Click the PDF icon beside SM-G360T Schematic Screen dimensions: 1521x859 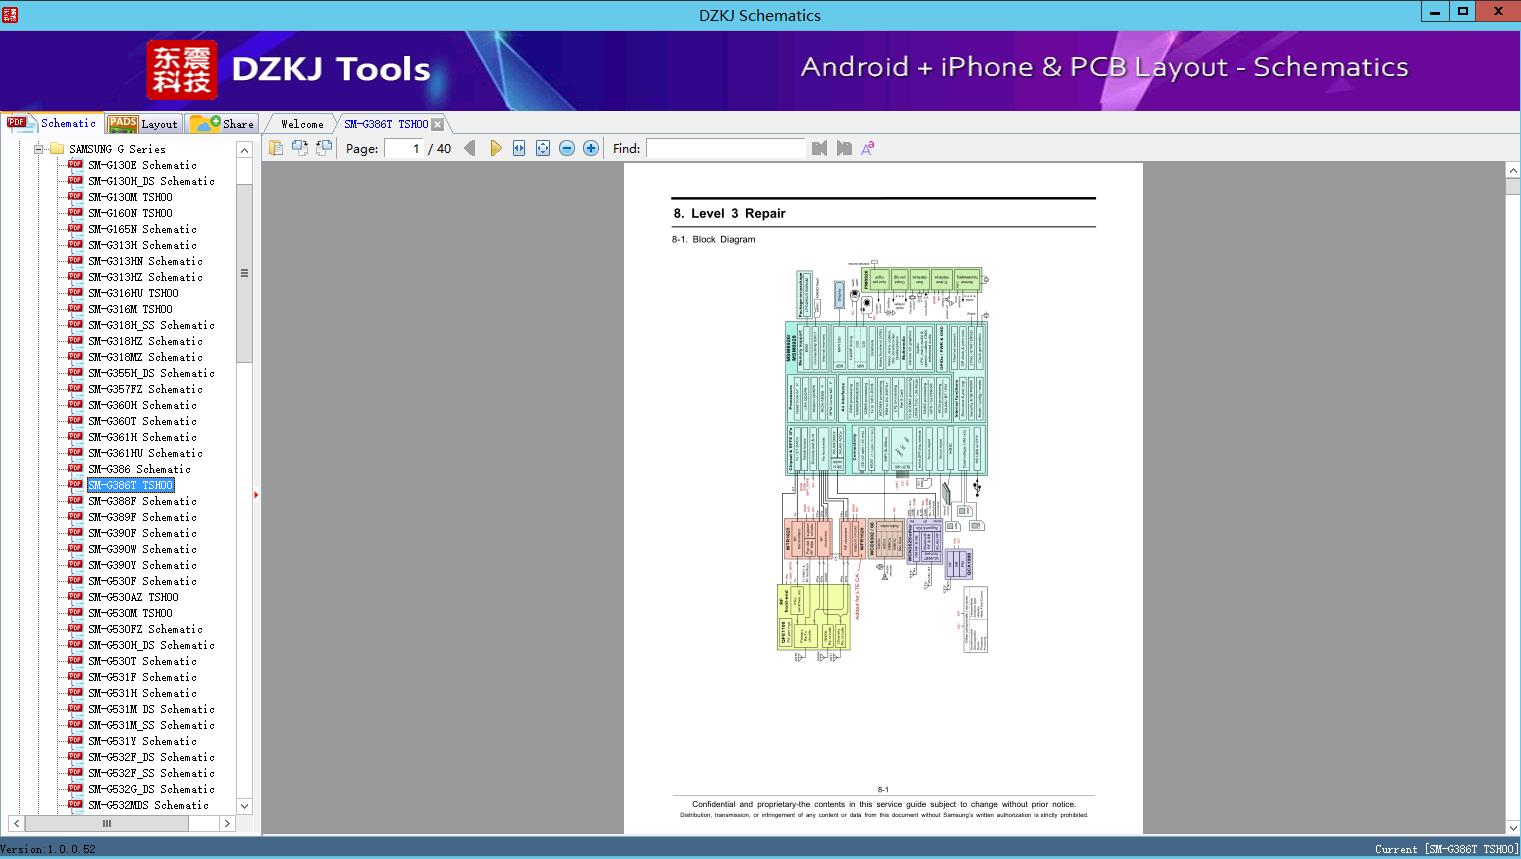[x=75, y=420]
